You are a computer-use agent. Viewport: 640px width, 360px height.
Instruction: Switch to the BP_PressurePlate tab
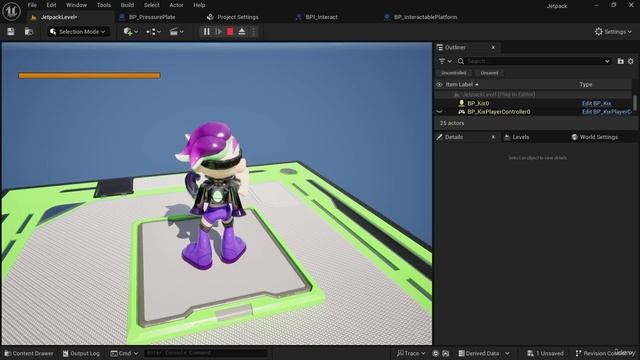[x=151, y=17]
